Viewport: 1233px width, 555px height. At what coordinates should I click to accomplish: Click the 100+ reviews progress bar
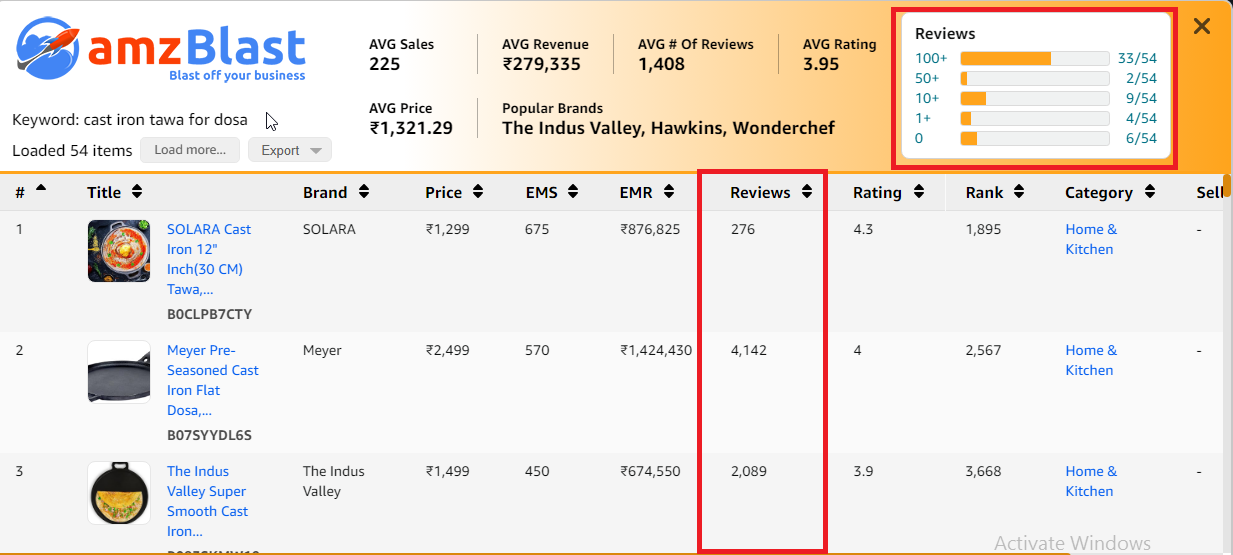(x=1035, y=58)
